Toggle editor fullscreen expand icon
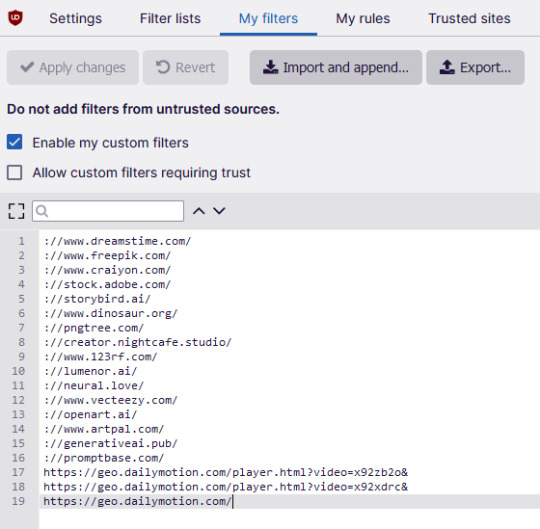Viewport: 540px width, 529px height. 16,211
